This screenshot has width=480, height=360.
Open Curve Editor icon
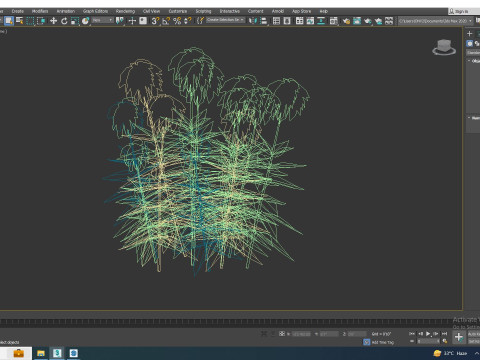pos(310,21)
